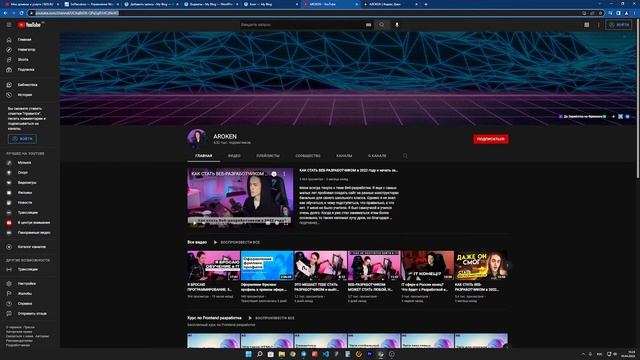Reload the page with the browser refresh button

[22, 13]
